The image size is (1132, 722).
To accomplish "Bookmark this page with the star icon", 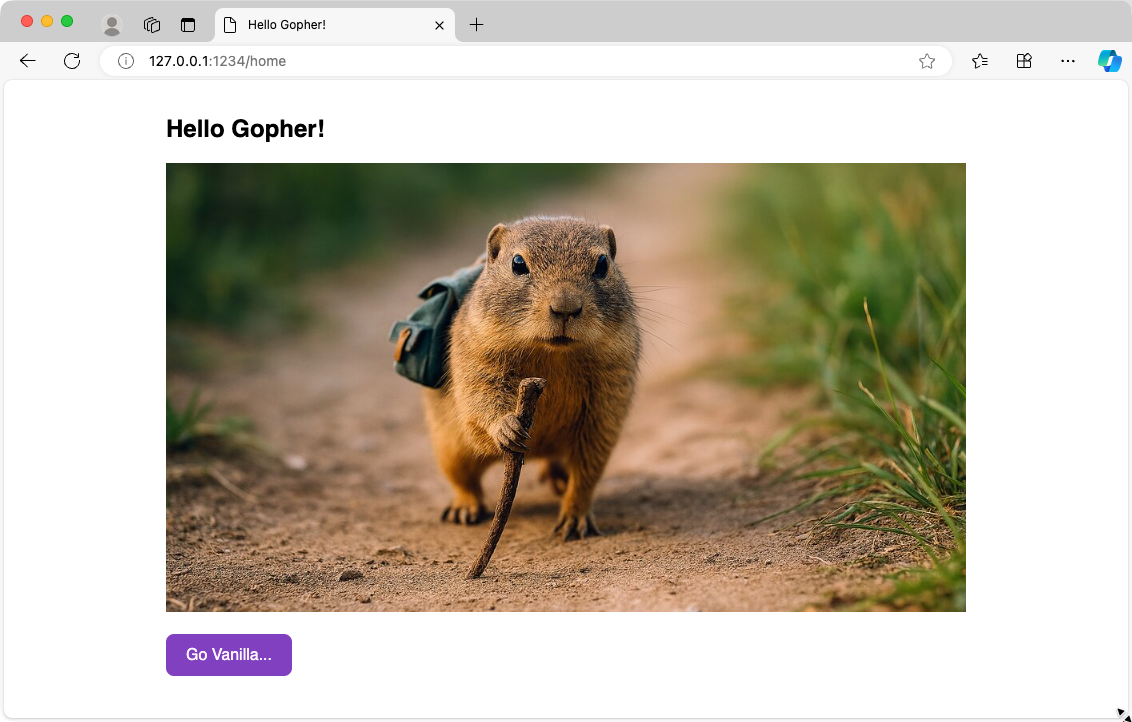I will pyautogui.click(x=927, y=61).
